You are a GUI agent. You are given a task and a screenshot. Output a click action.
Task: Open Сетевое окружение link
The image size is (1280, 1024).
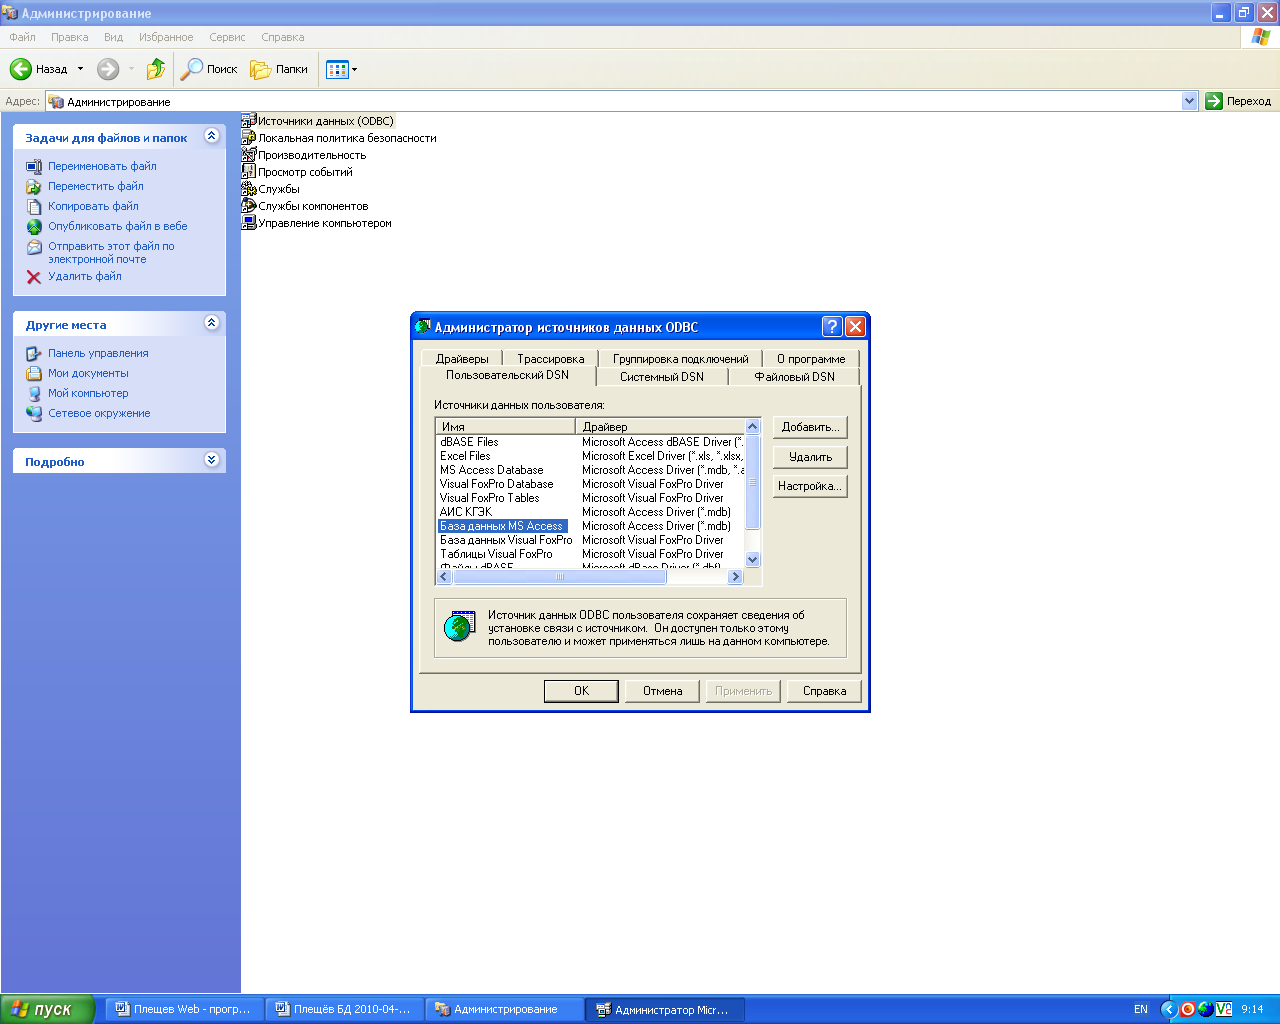click(x=99, y=413)
